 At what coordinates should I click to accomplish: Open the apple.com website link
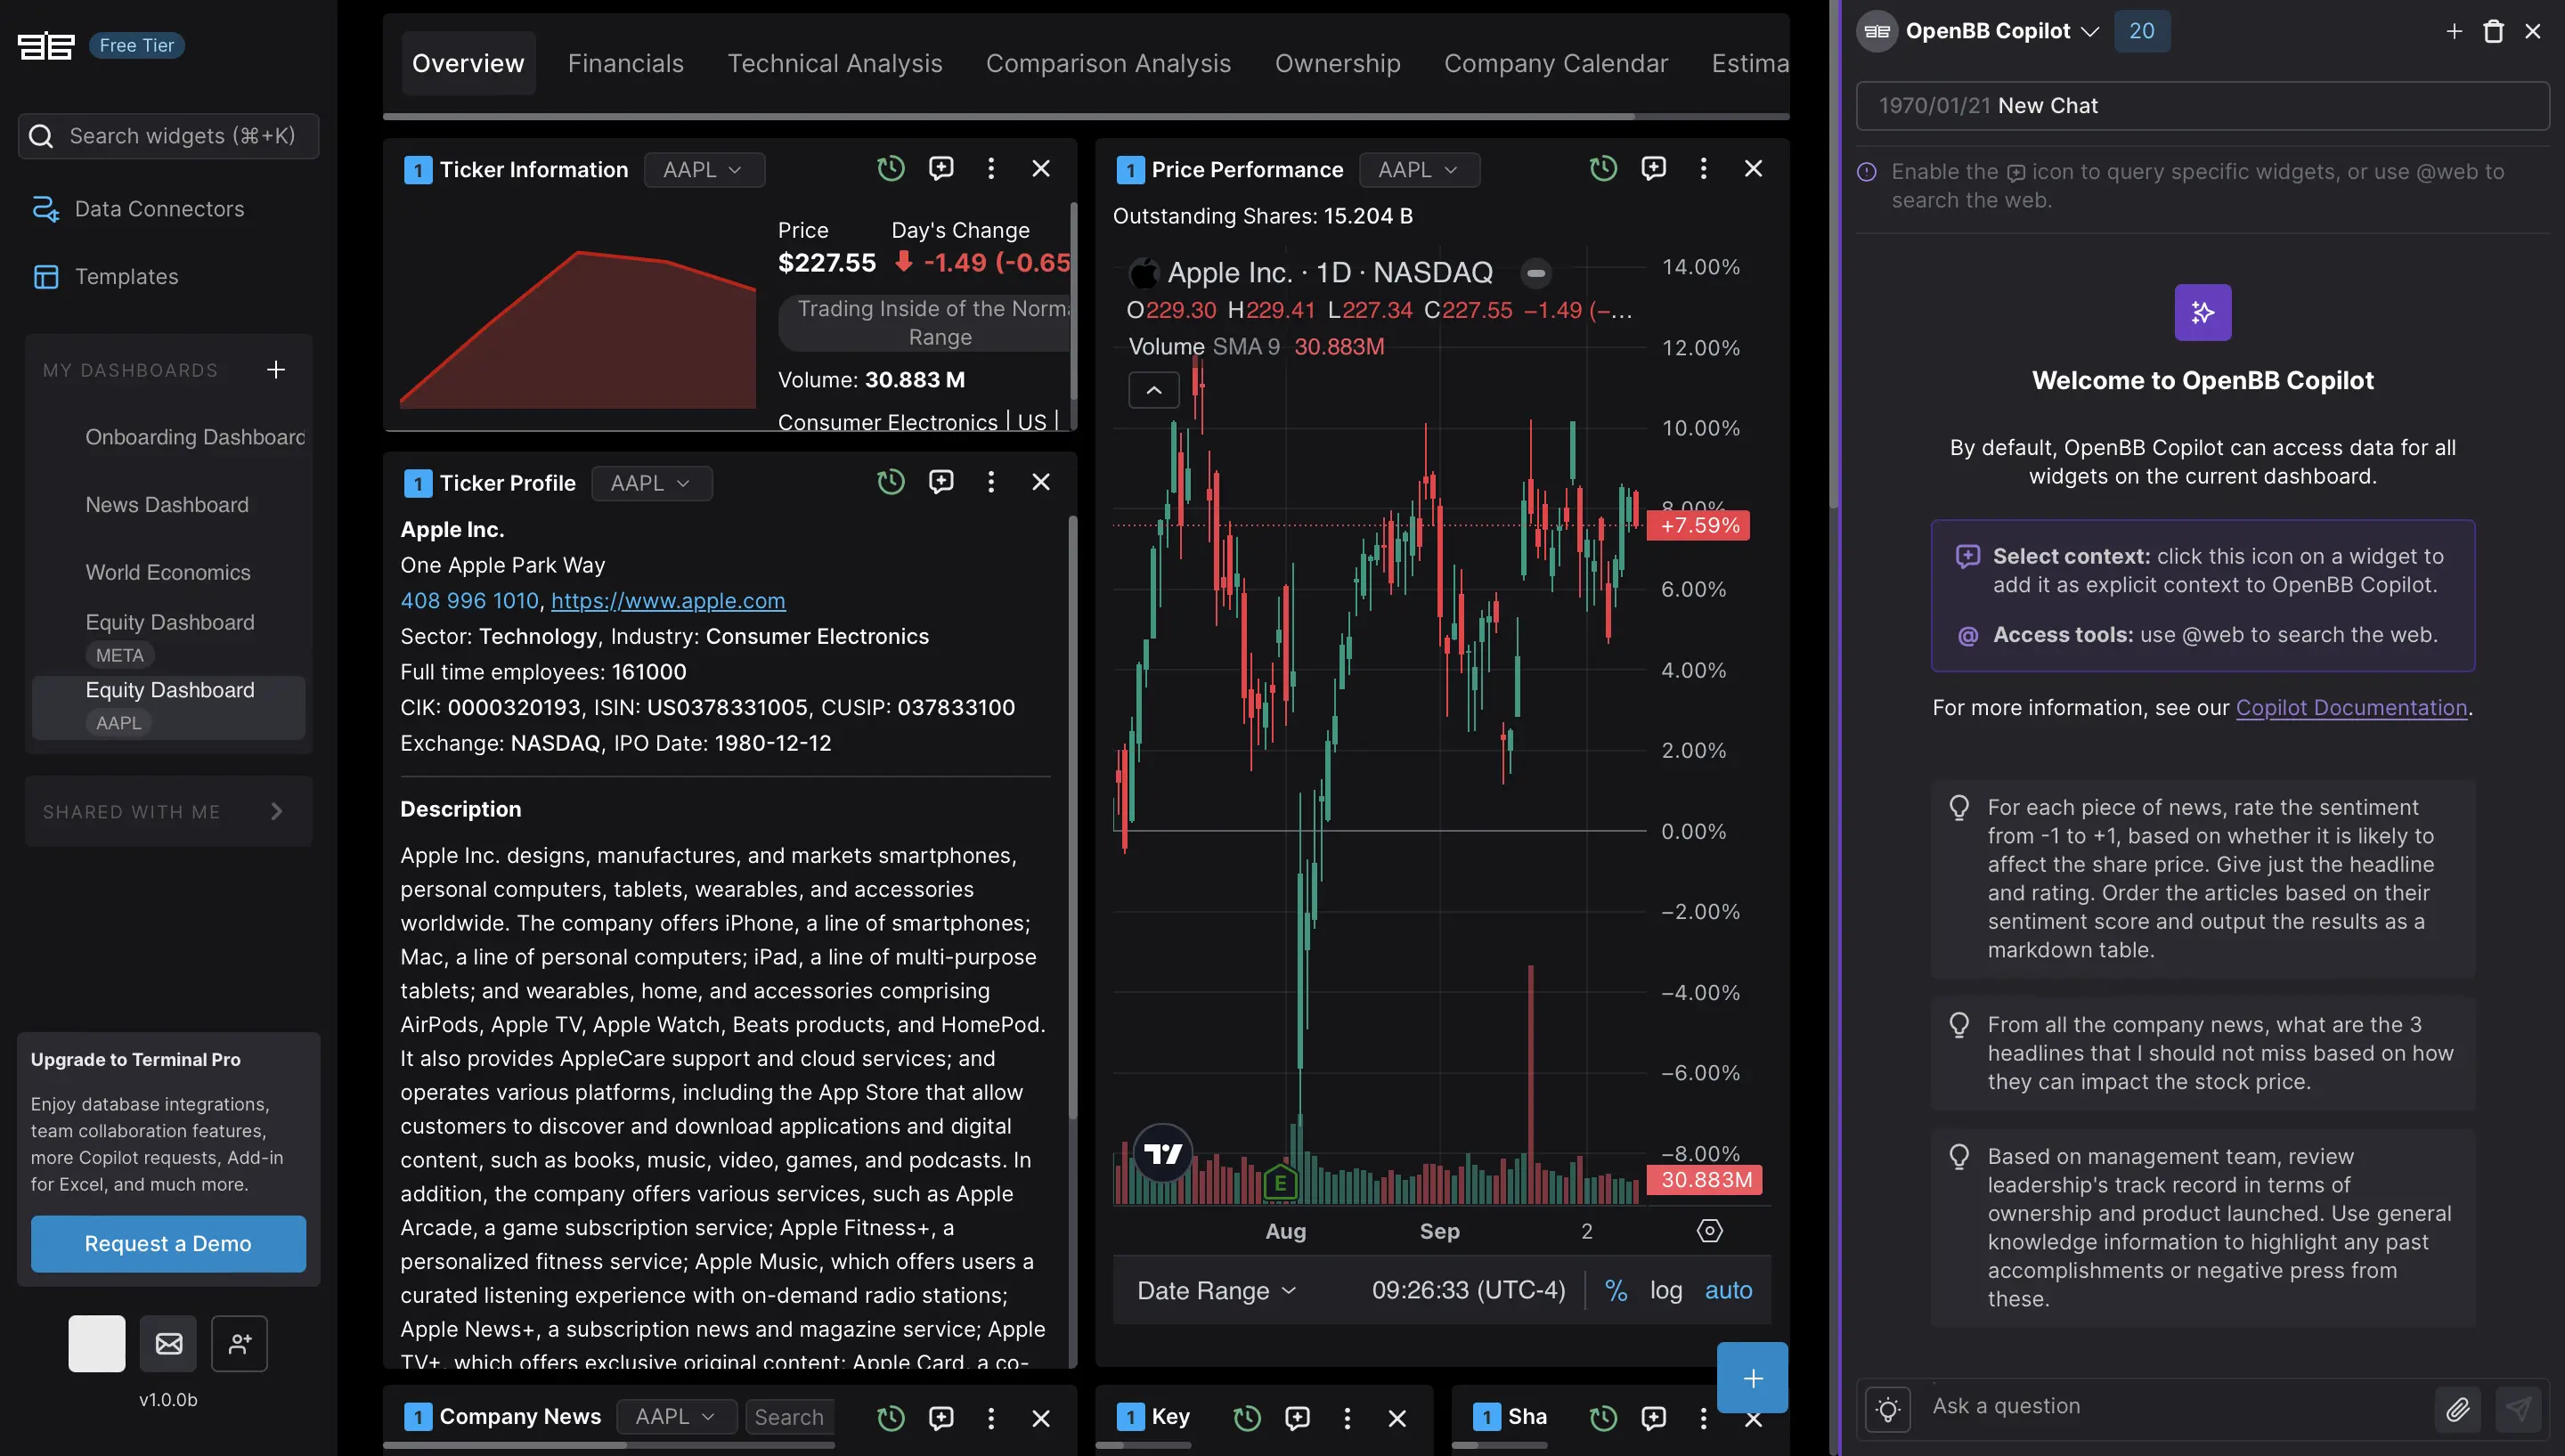pos(668,600)
